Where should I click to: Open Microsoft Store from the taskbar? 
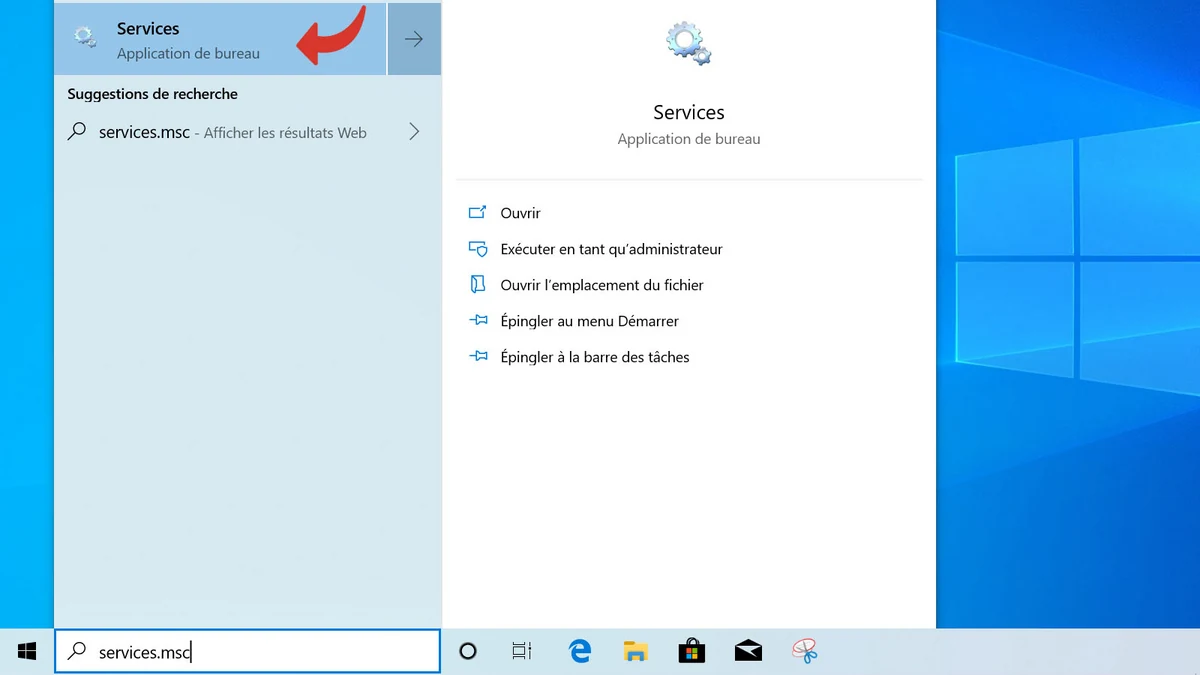(x=691, y=652)
